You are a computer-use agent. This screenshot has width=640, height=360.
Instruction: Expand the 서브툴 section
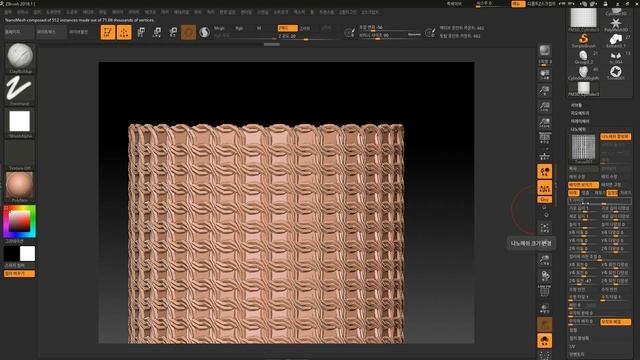pos(576,105)
